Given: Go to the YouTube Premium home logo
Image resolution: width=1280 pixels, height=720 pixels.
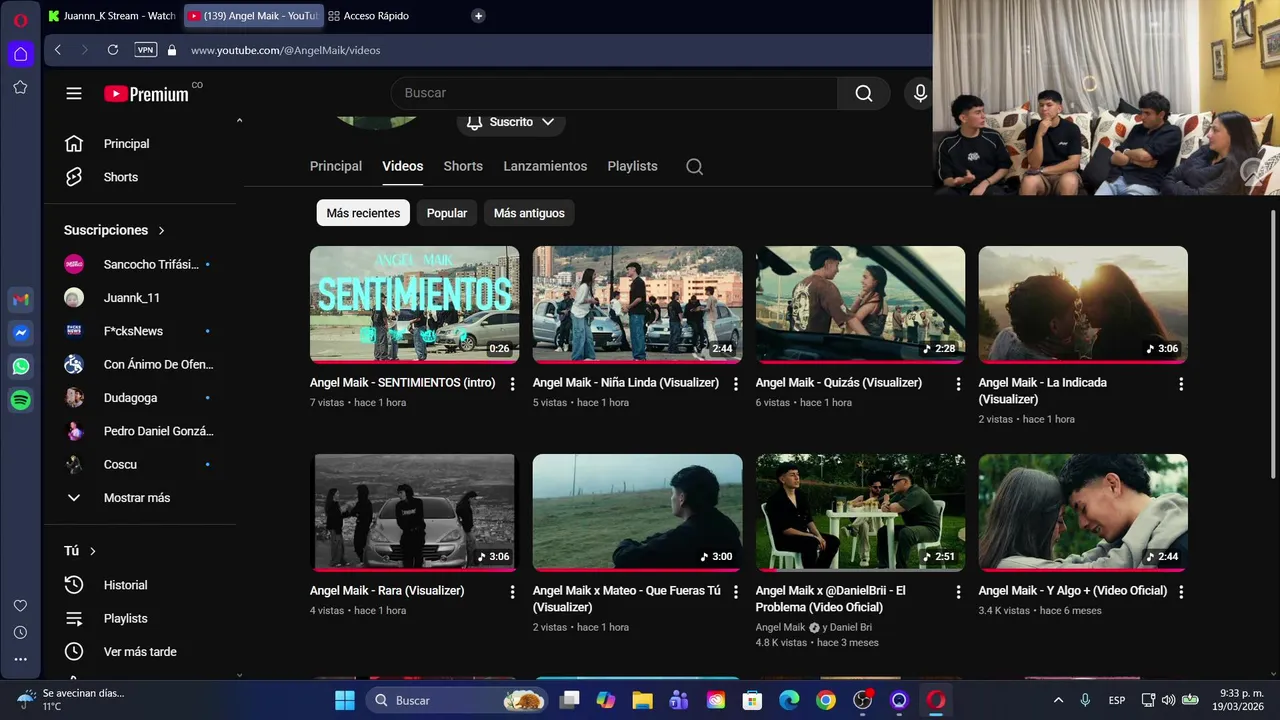Looking at the screenshot, I should click(146, 94).
